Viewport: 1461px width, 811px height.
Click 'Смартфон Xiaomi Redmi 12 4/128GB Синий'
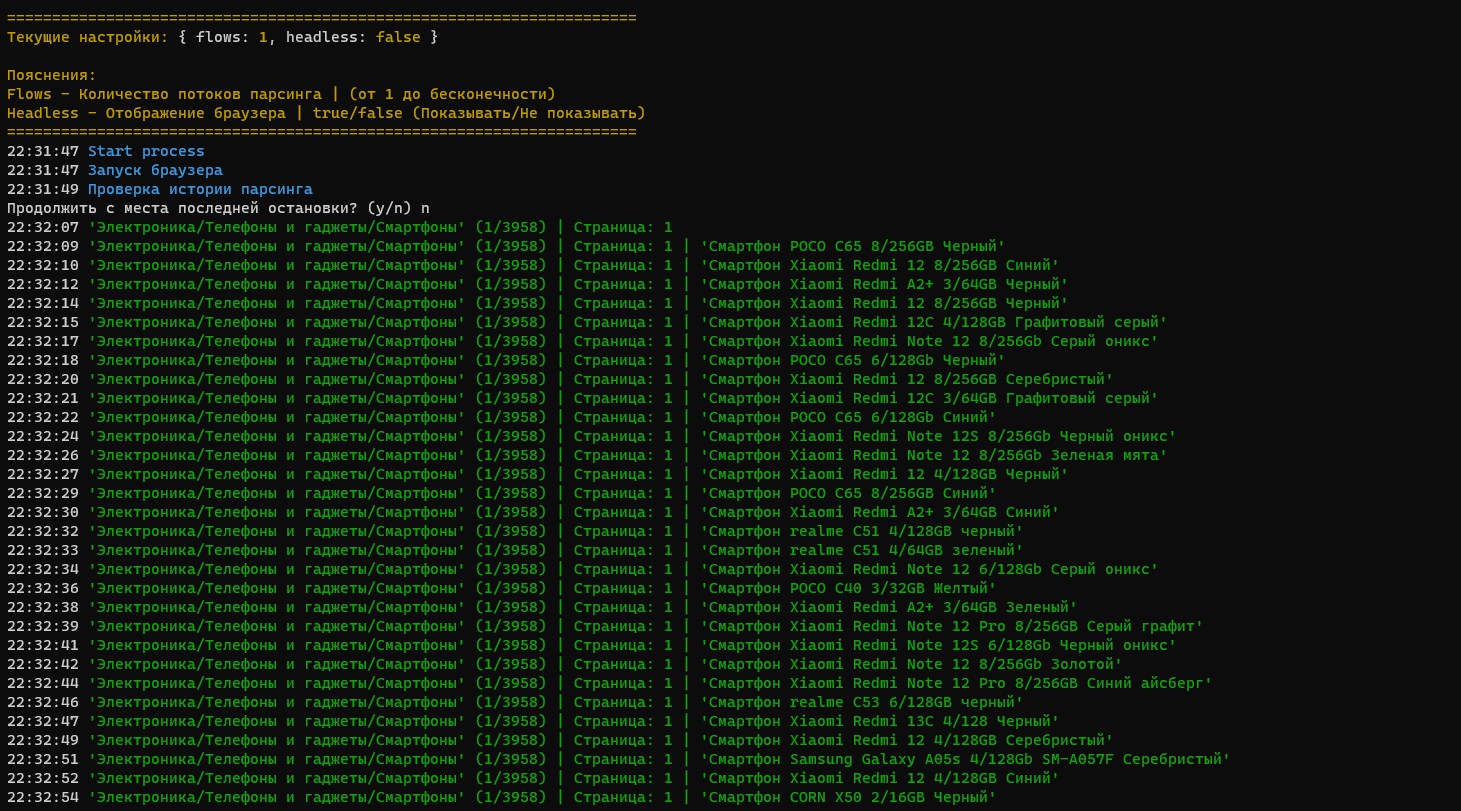880,778
